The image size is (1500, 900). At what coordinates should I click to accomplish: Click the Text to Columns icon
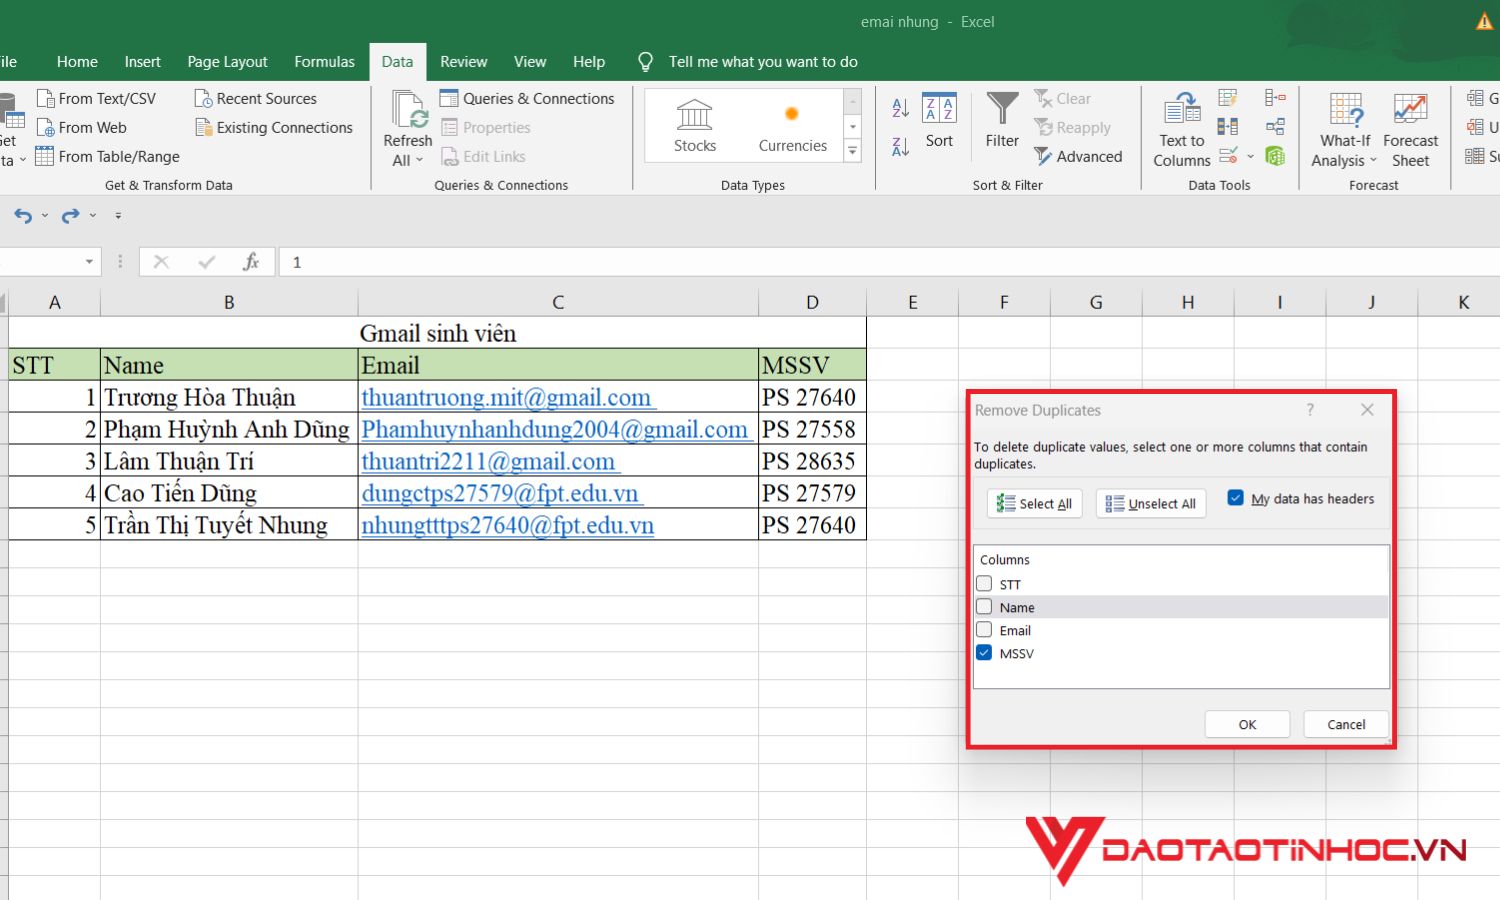point(1182,110)
